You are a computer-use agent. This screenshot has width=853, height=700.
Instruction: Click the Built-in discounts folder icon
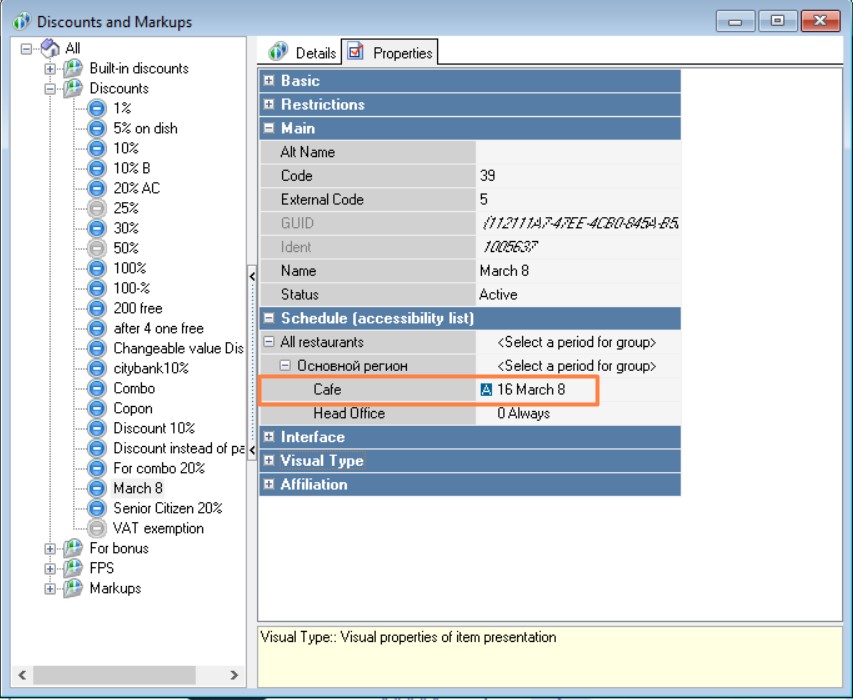point(72,68)
